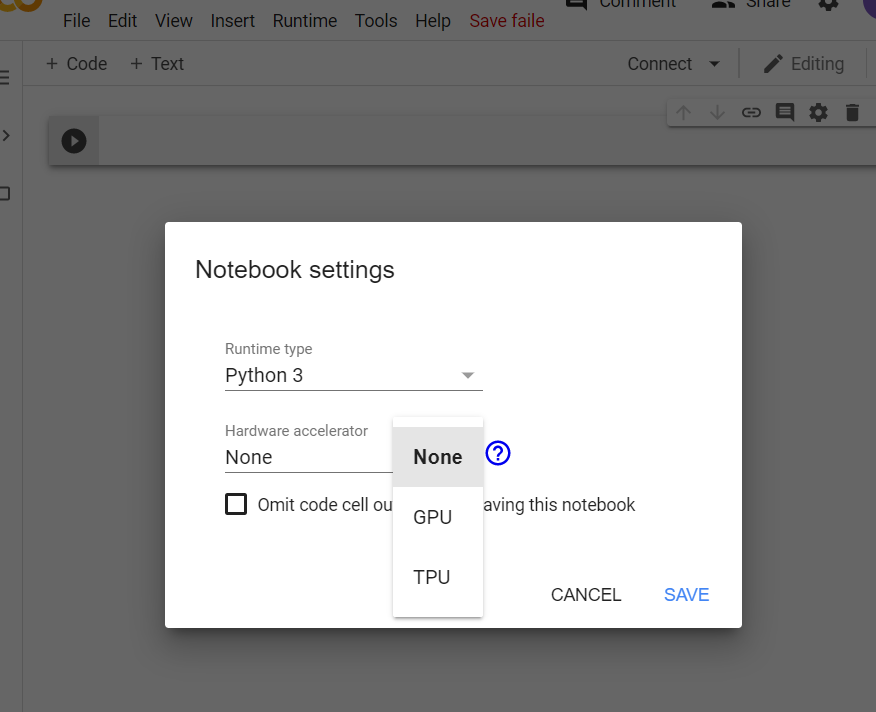876x712 pixels.
Task: Click the hardware accelerator help icon
Action: pos(498,453)
